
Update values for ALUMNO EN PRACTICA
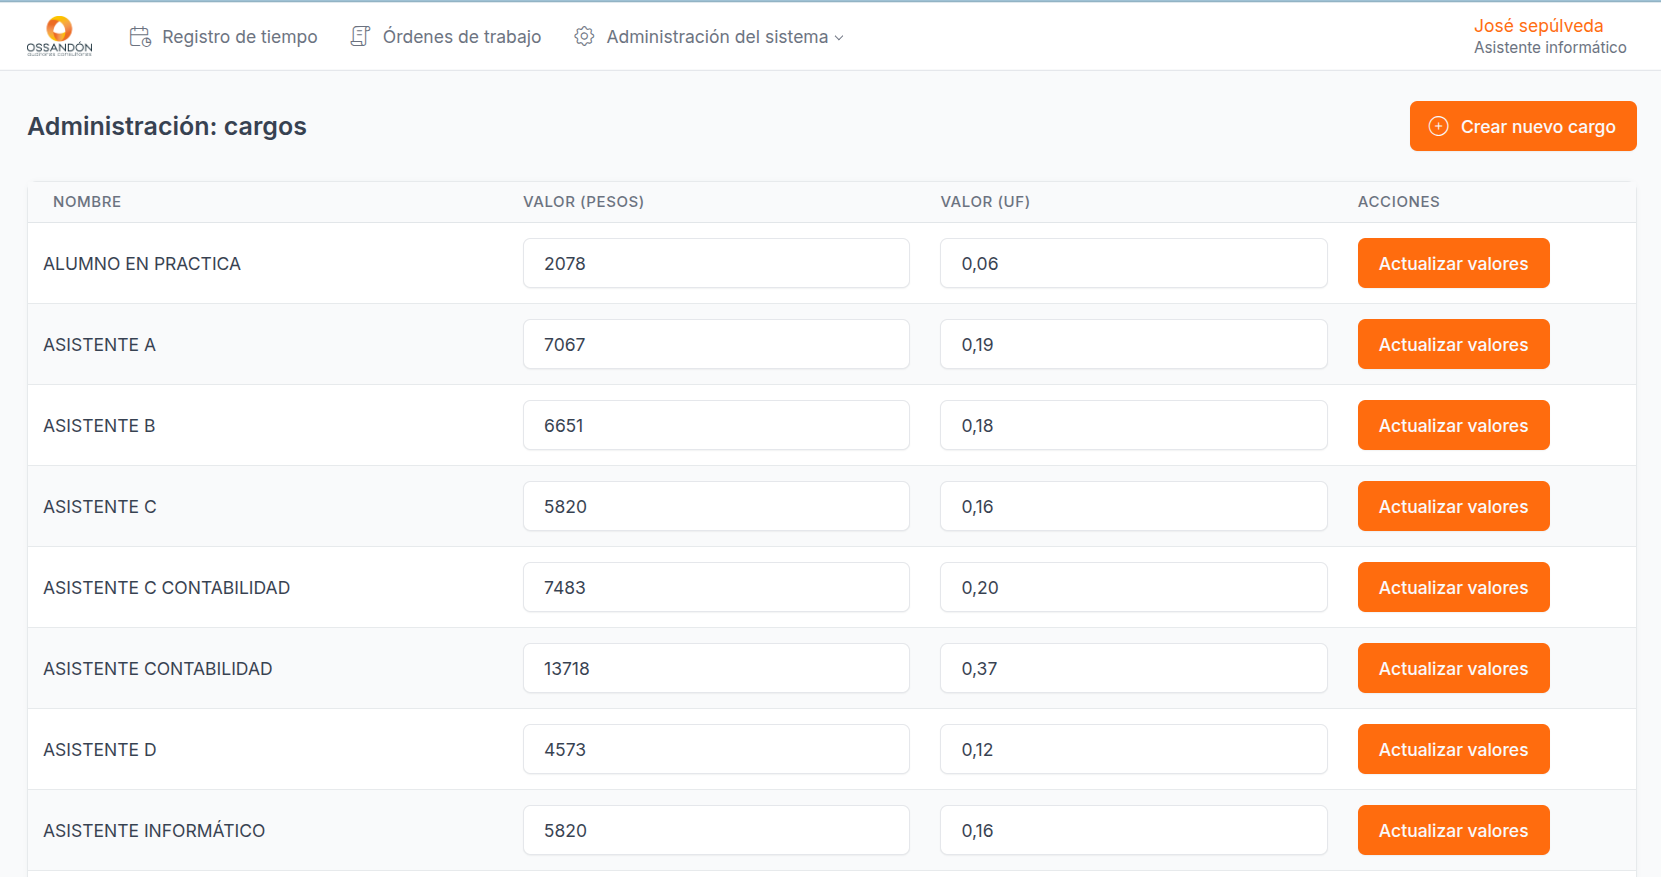pos(1453,263)
